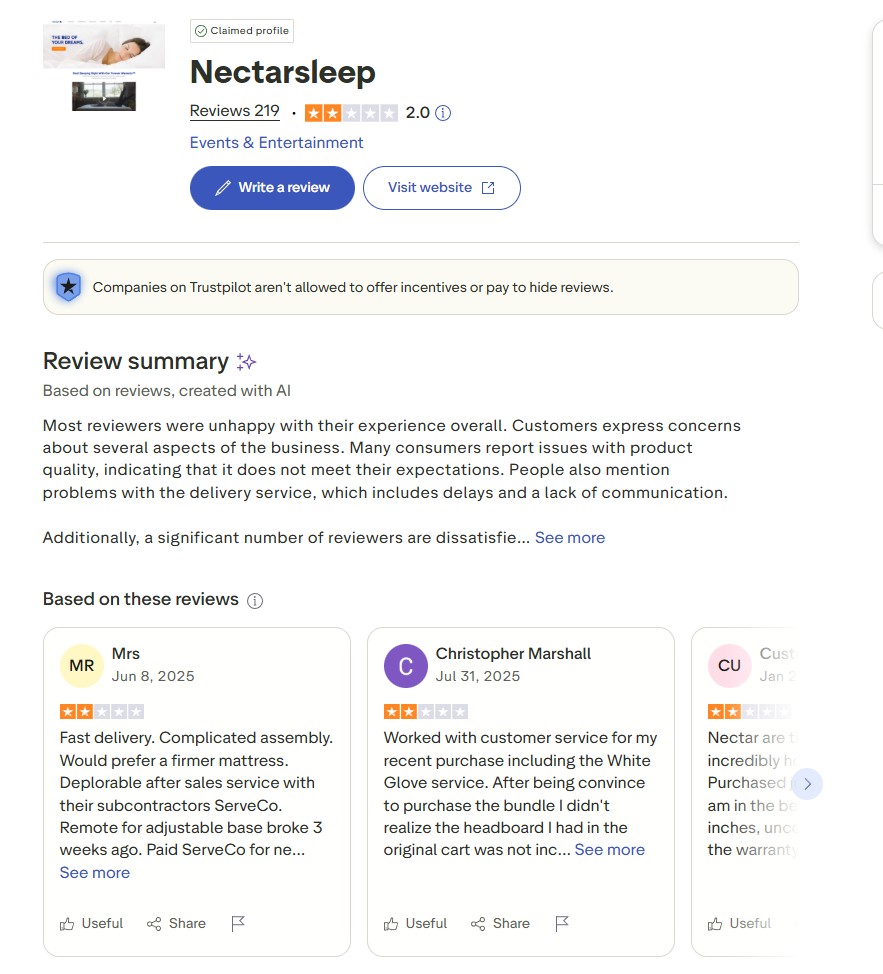The width and height of the screenshot is (883, 974).
Task: Click the MR reviewer avatar
Action: (x=82, y=666)
